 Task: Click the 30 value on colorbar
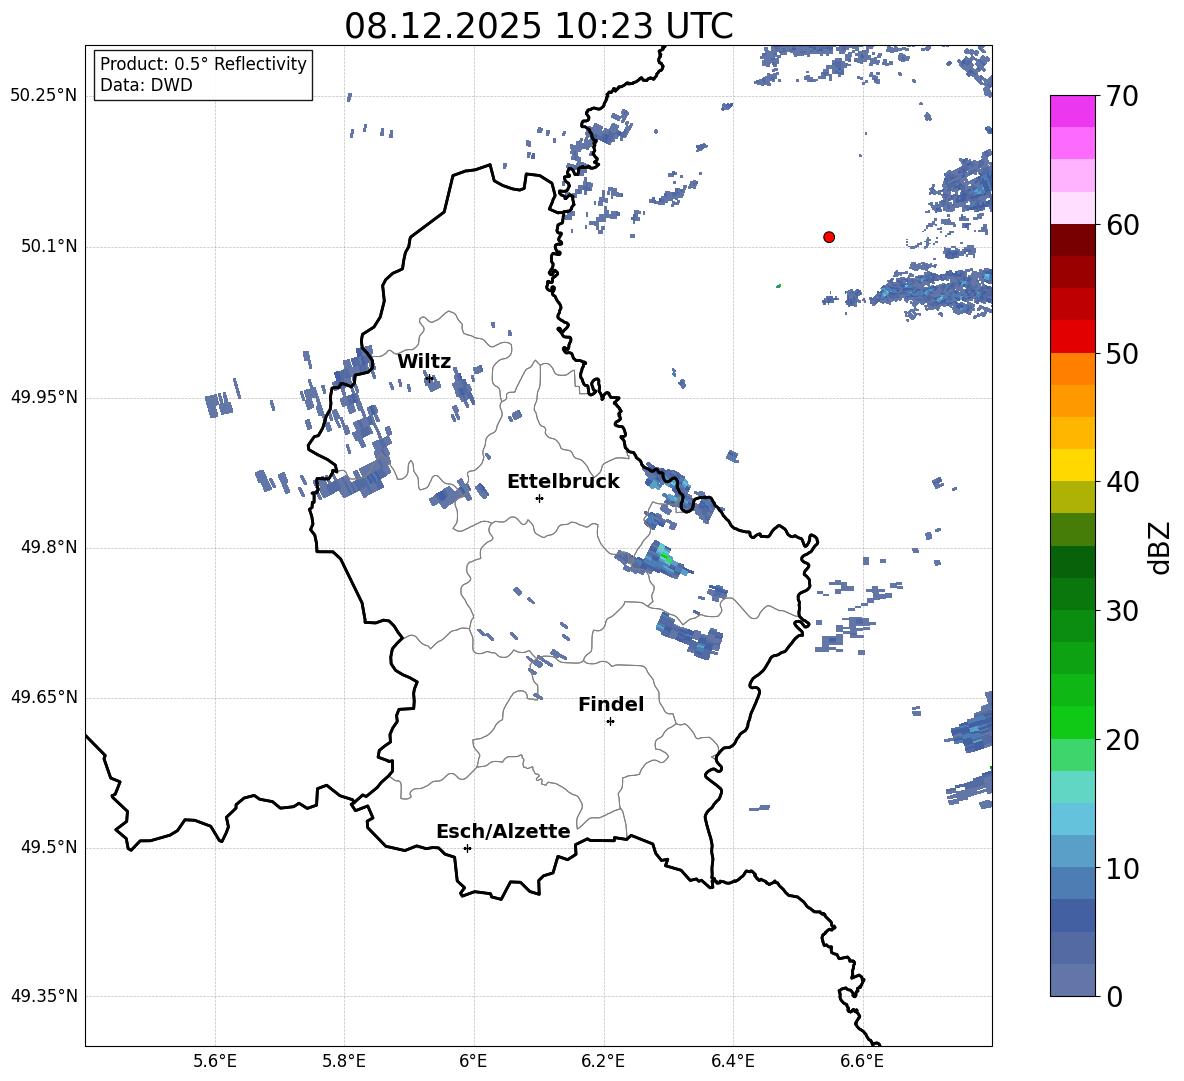tap(1122, 611)
